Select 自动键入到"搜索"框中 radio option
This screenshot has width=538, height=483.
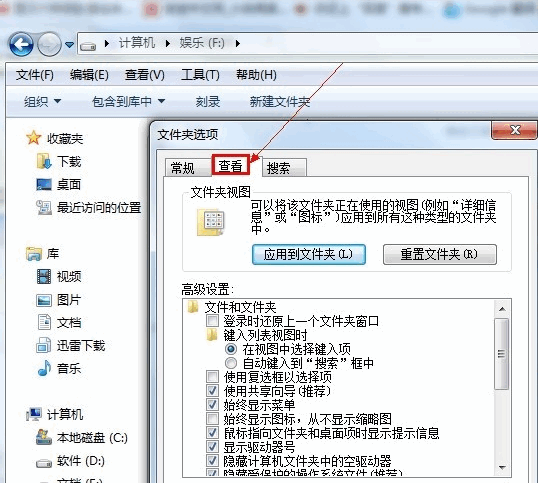point(231,363)
